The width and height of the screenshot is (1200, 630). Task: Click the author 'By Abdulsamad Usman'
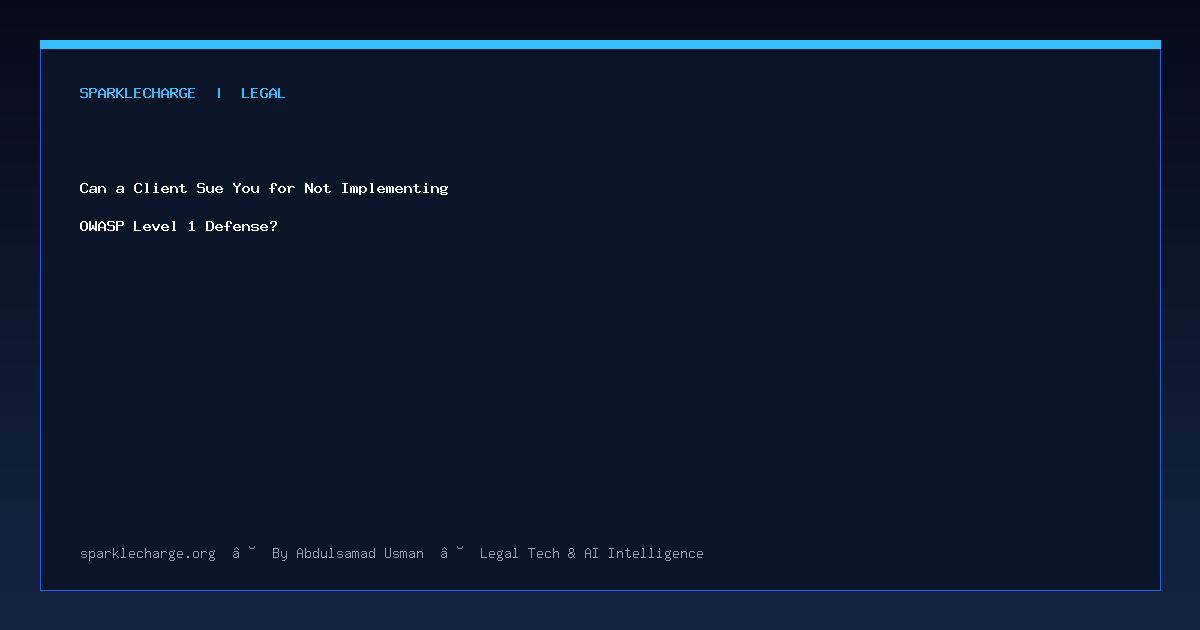coord(348,553)
